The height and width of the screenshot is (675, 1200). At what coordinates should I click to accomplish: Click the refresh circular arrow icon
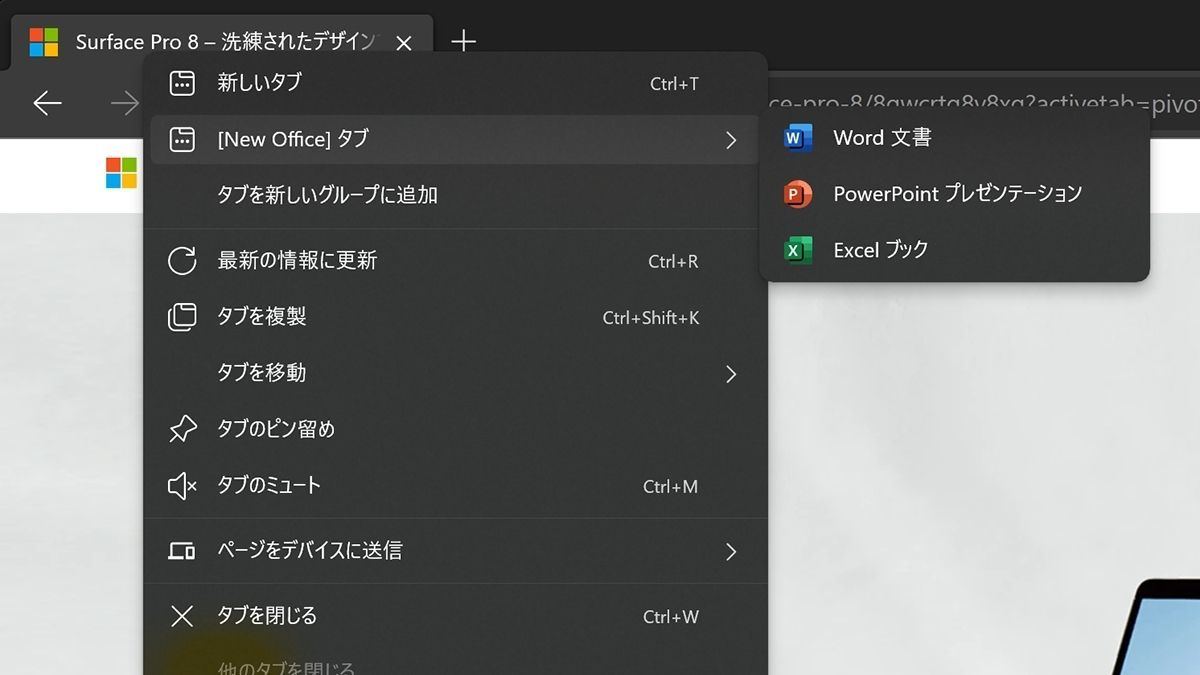(182, 261)
